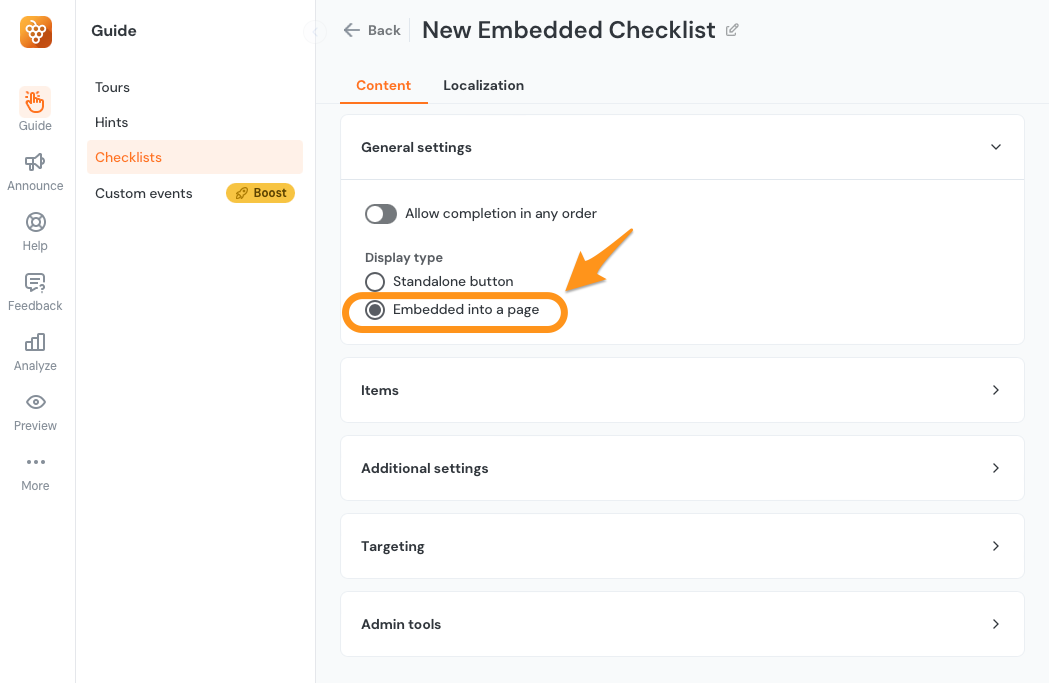Screen dimensions: 1049x683
Task: Expand the Targeting section
Action: pos(996,546)
